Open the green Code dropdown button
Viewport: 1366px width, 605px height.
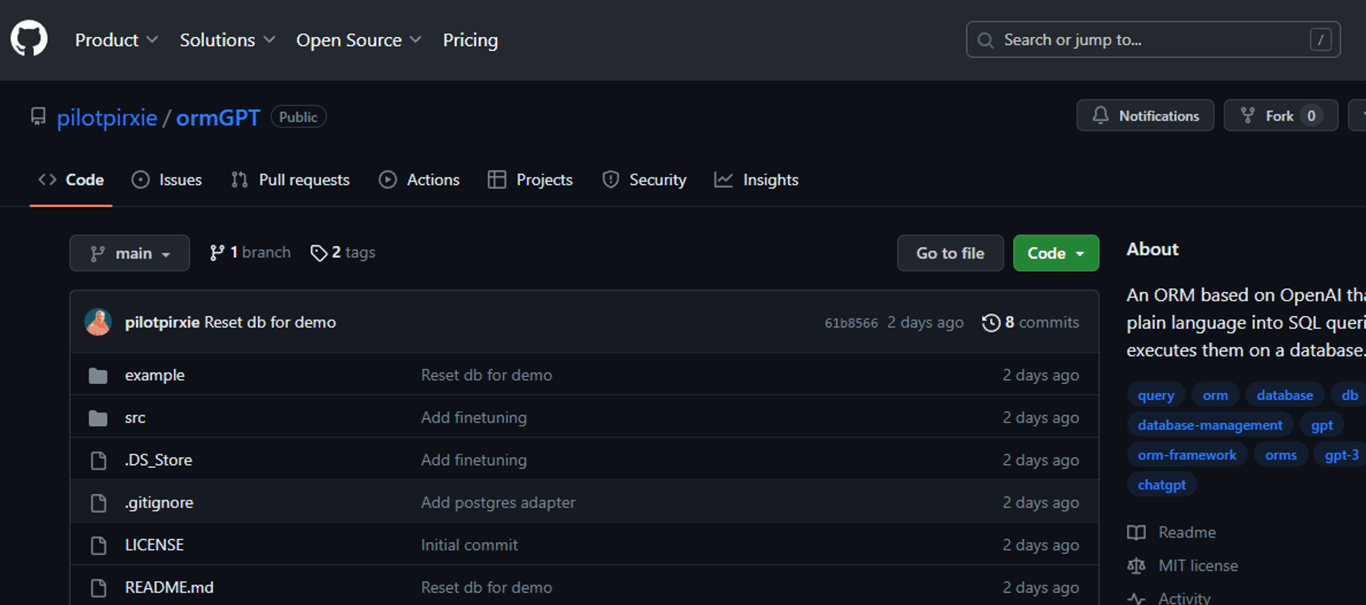point(1056,253)
